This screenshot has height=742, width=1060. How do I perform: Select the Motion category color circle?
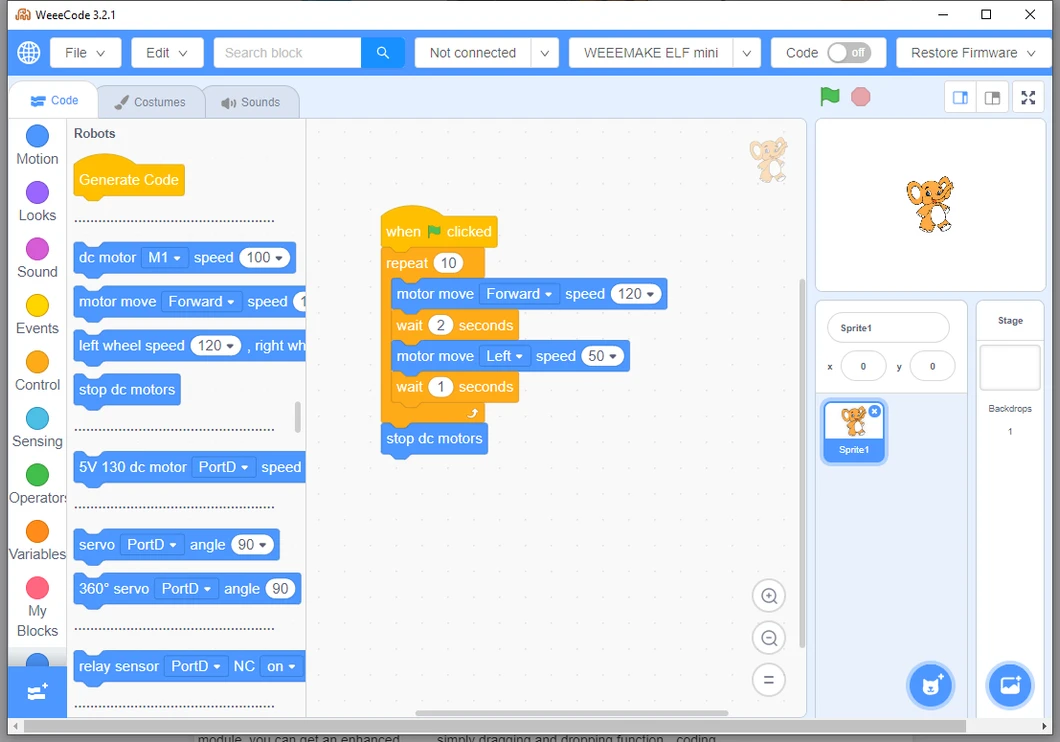point(37,136)
